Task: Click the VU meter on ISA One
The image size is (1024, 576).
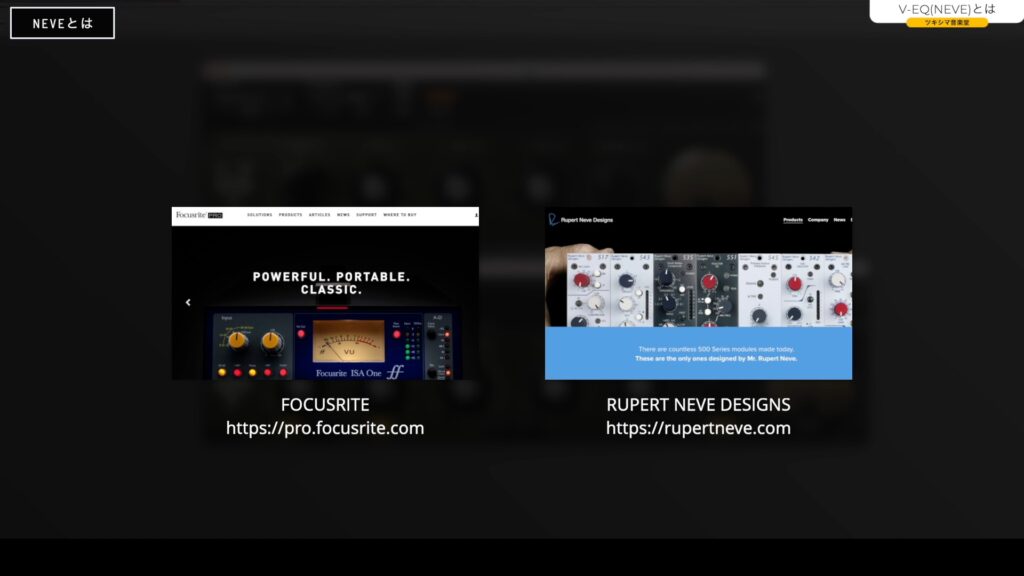Action: [x=349, y=341]
